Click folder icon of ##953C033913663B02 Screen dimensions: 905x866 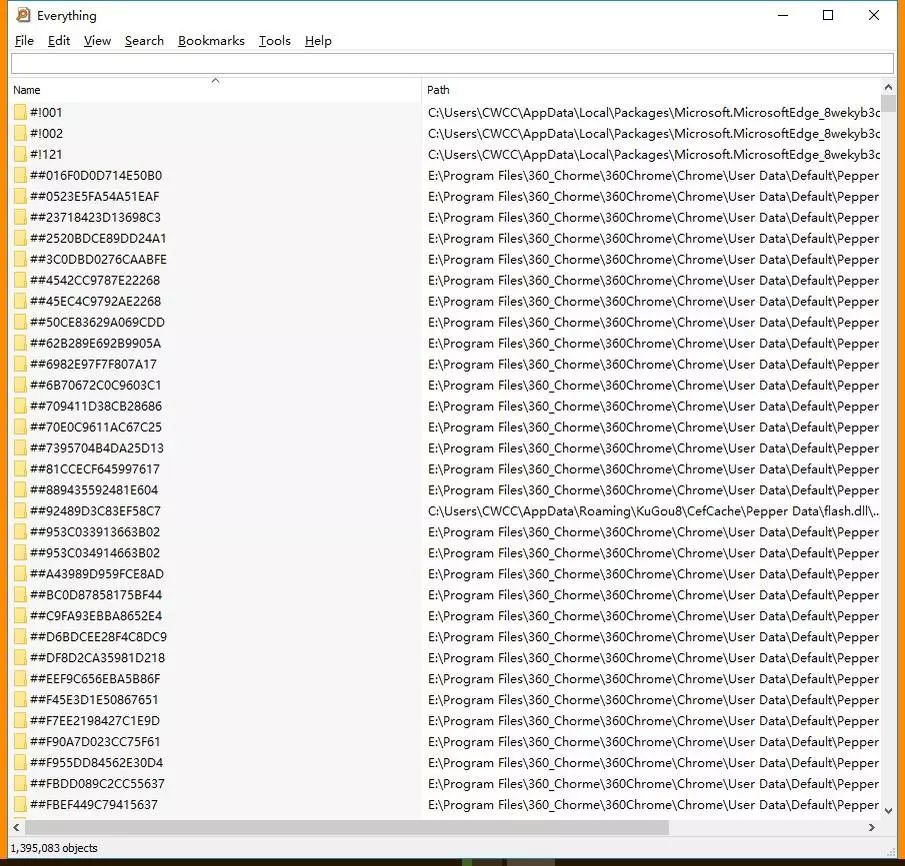click(x=20, y=532)
